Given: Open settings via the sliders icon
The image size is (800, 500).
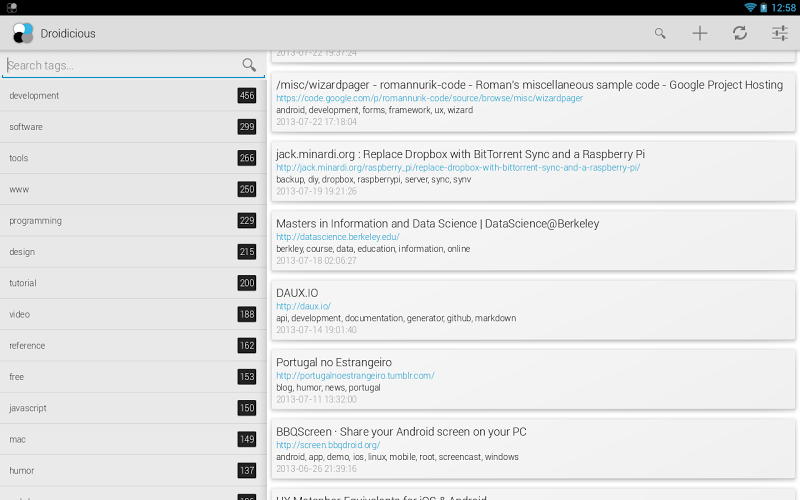Looking at the screenshot, I should 780,33.
